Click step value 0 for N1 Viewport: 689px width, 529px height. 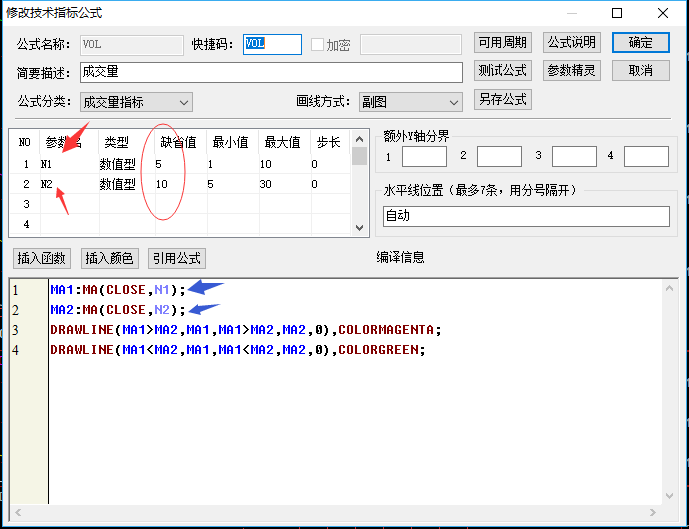[x=331, y=164]
